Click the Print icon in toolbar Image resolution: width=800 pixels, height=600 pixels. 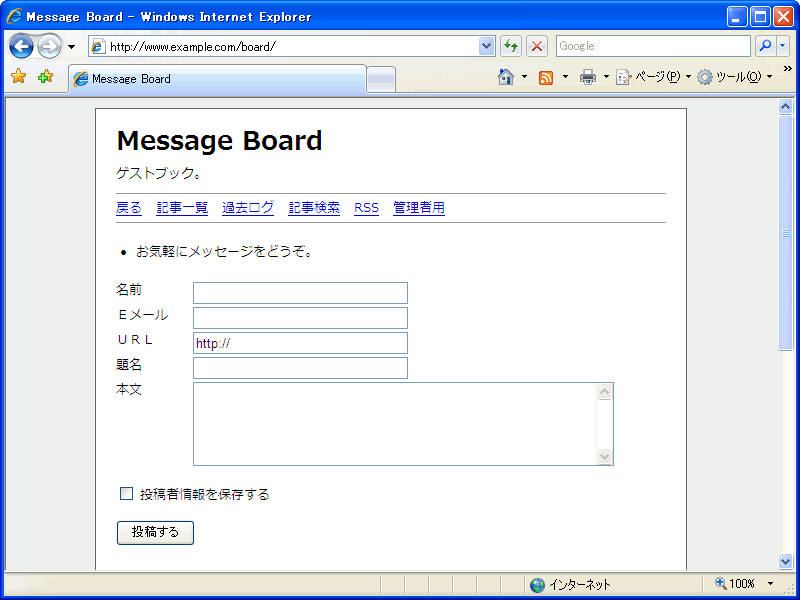(588, 78)
